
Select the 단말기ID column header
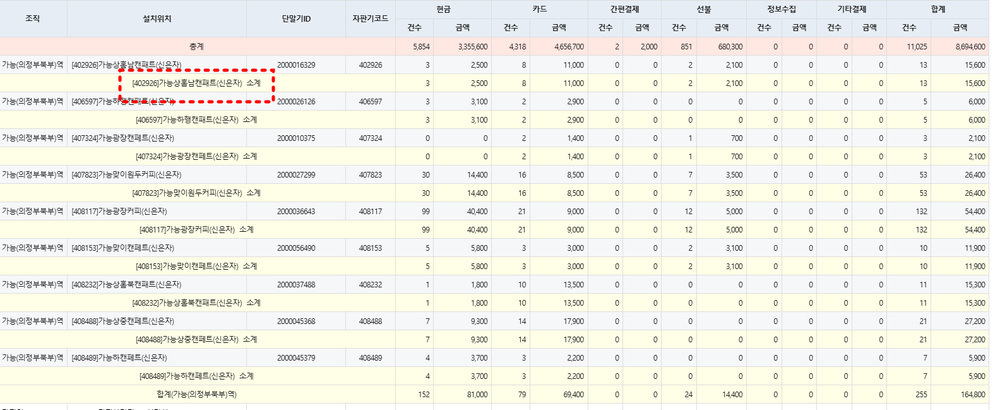point(296,19)
